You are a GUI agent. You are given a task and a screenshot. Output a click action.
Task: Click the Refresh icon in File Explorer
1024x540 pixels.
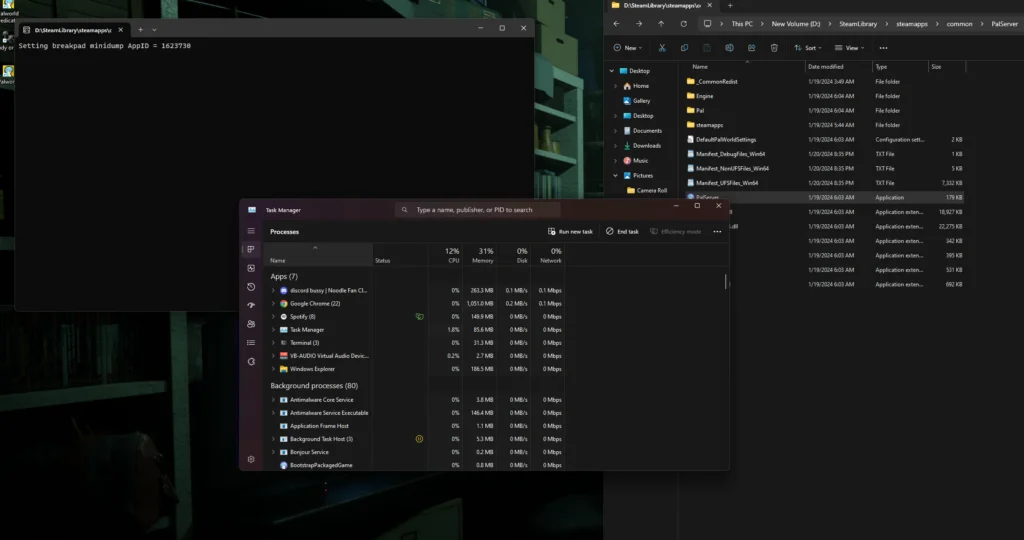pos(684,23)
